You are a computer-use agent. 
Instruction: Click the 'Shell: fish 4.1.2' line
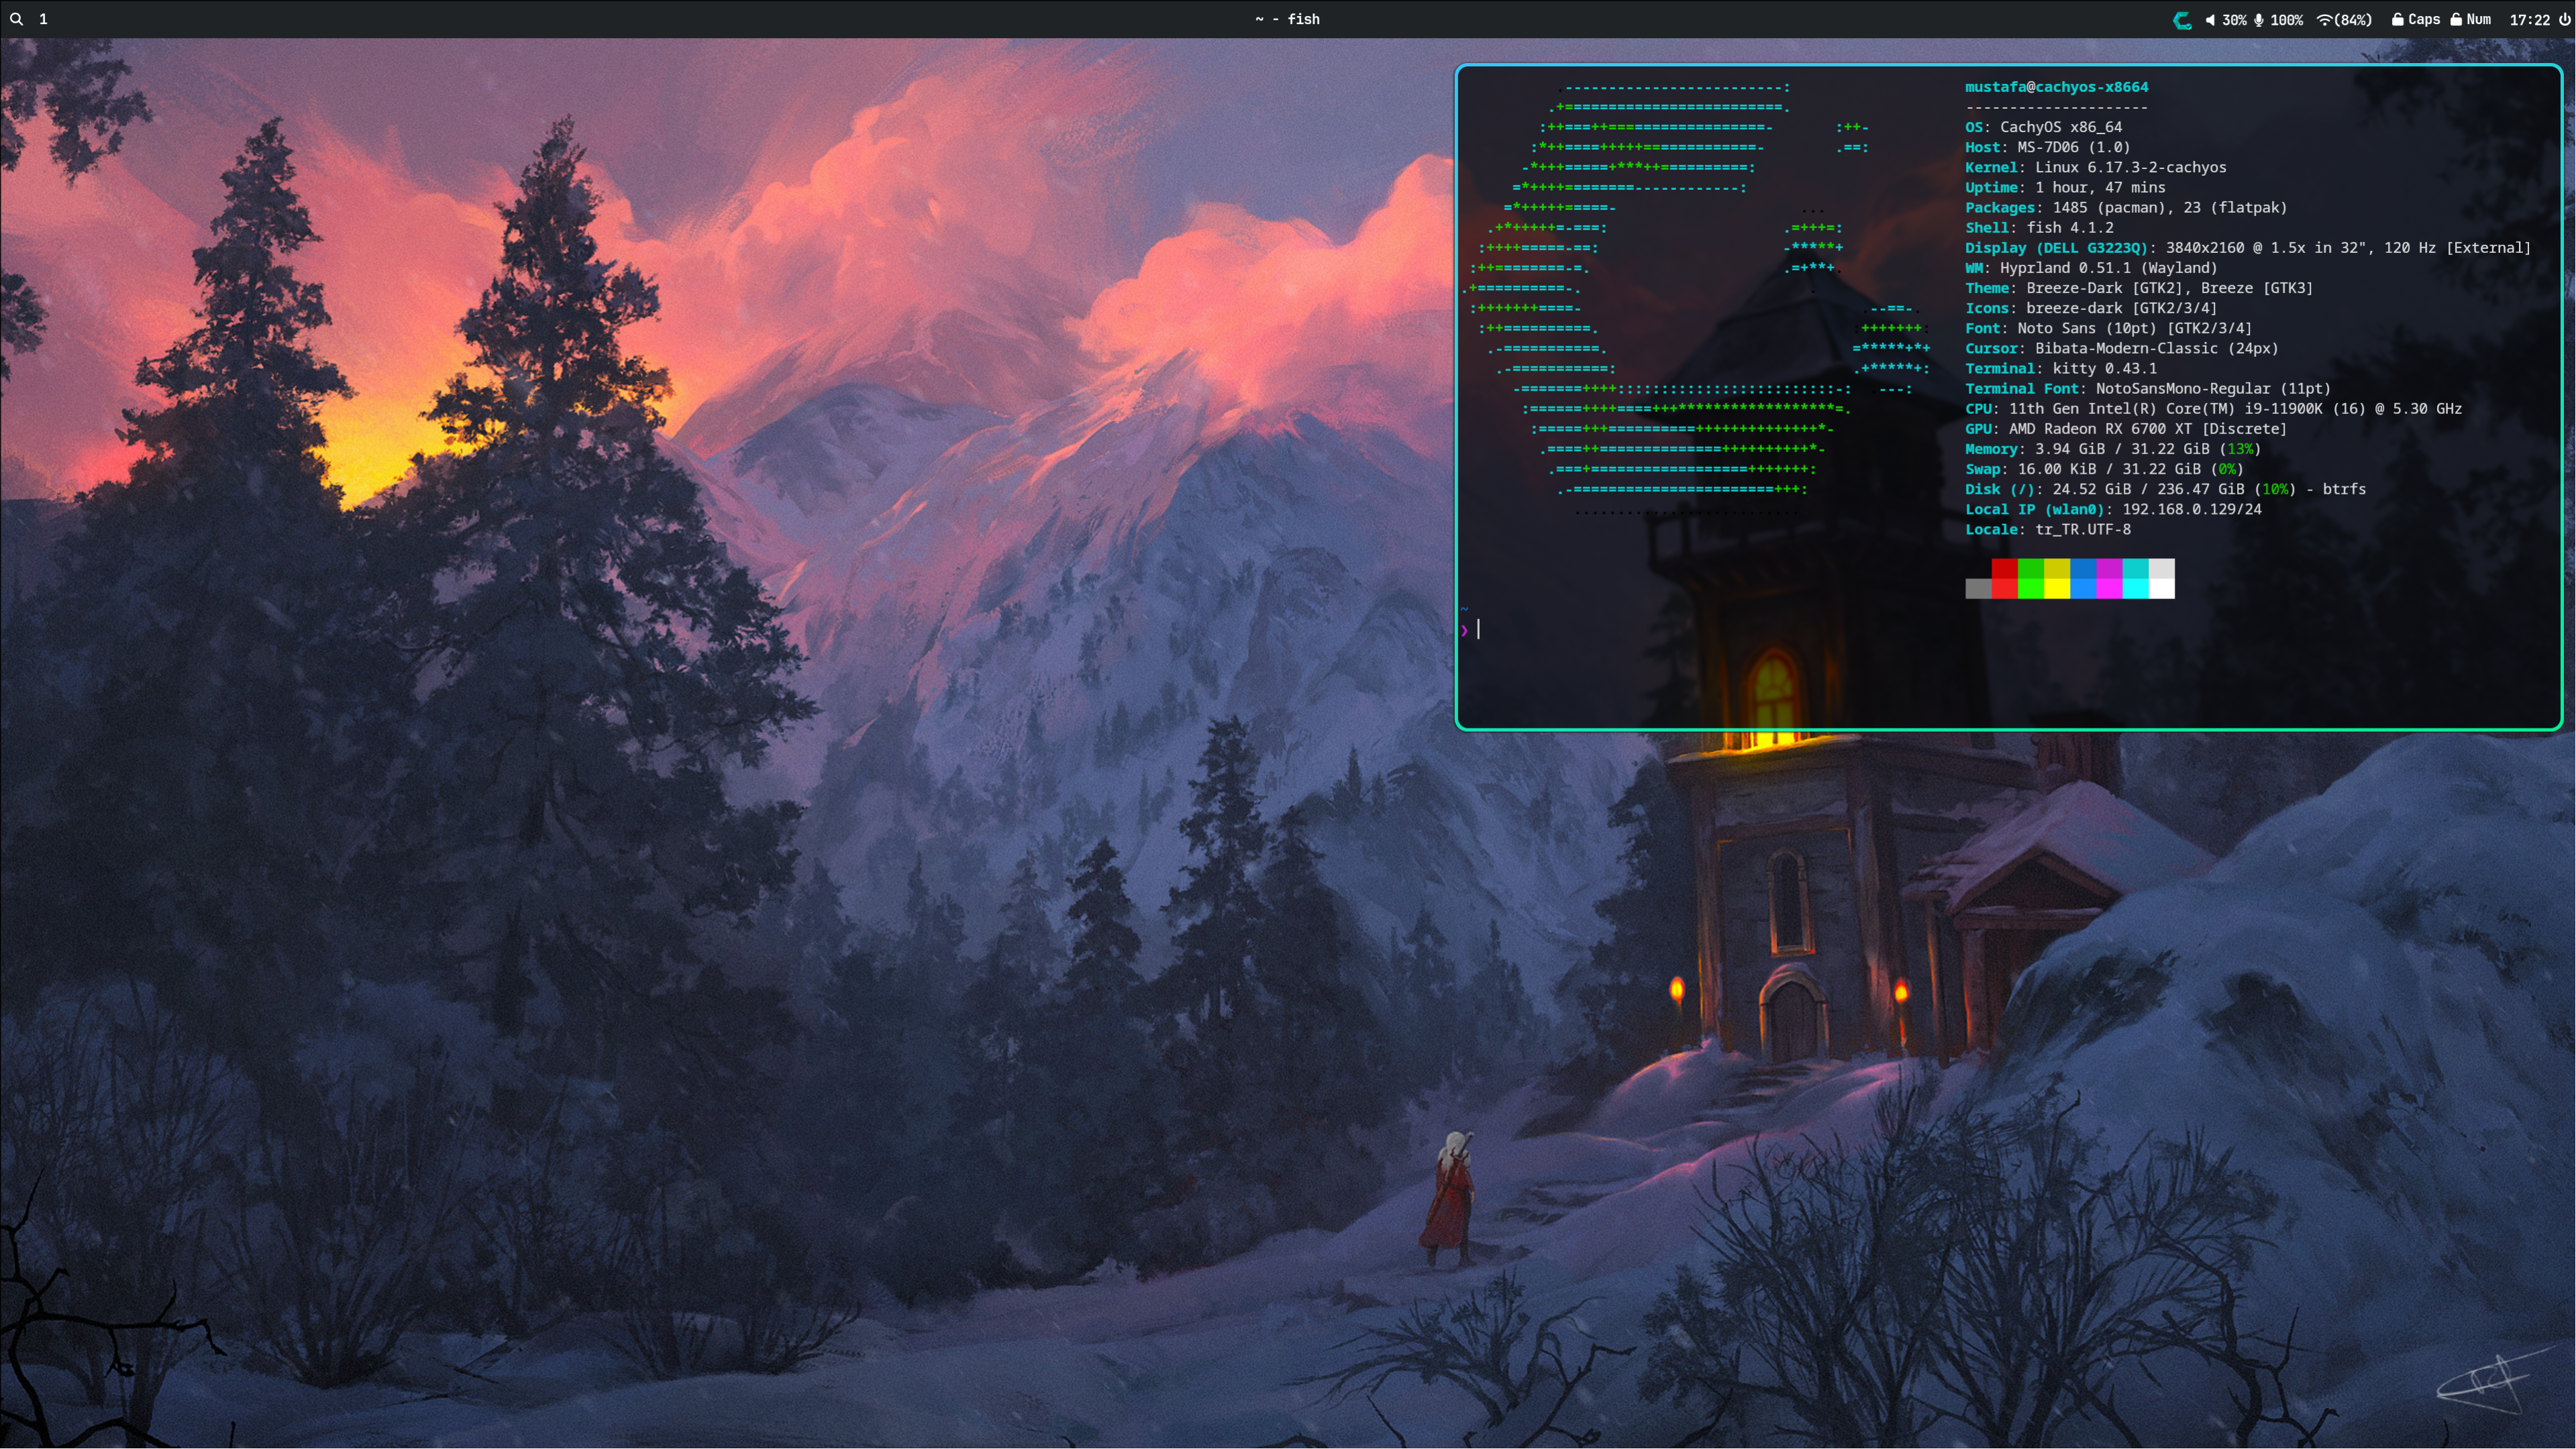[x=2039, y=227]
